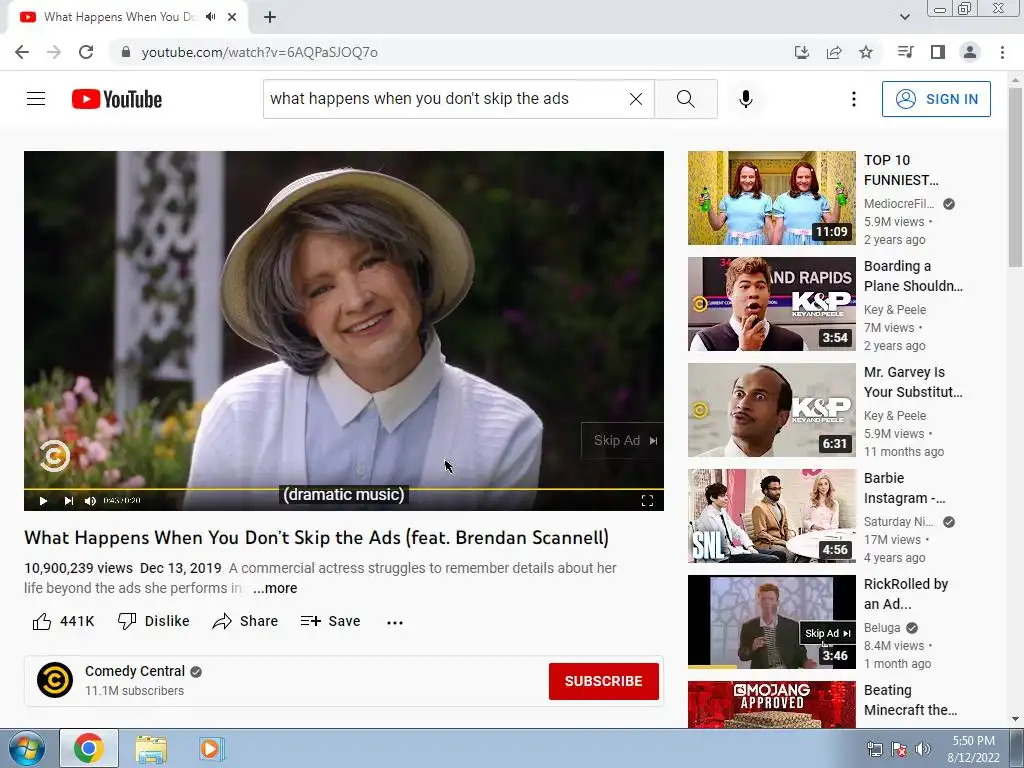1024x768 pixels.
Task: Open the RickRolled by an Ad thumbnail
Action: (771, 622)
